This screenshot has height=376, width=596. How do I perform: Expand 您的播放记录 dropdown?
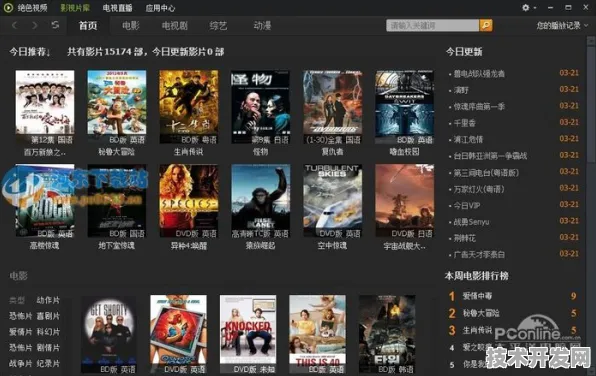(562, 25)
